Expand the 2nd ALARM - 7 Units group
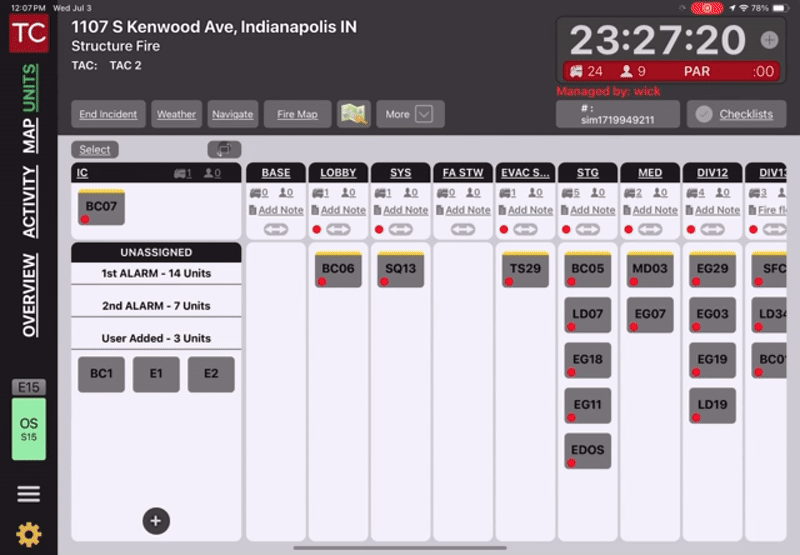This screenshot has height=555, width=800. coord(156,306)
